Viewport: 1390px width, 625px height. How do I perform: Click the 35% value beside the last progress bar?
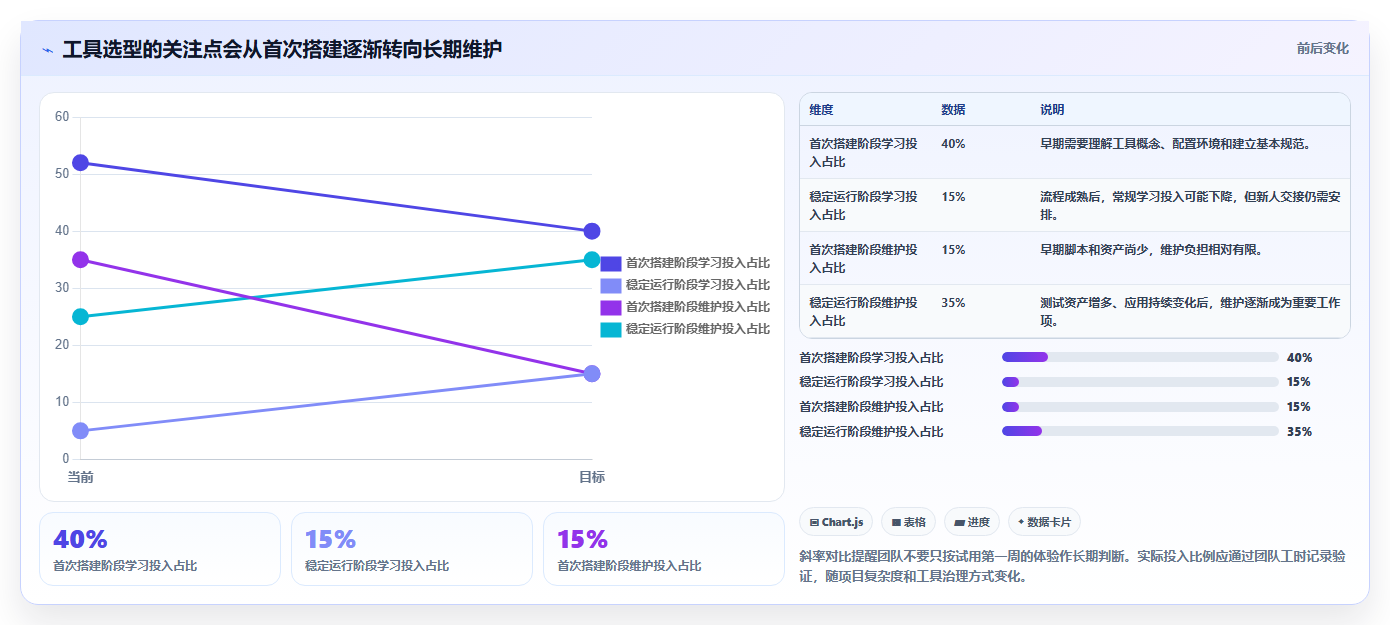click(x=1300, y=432)
